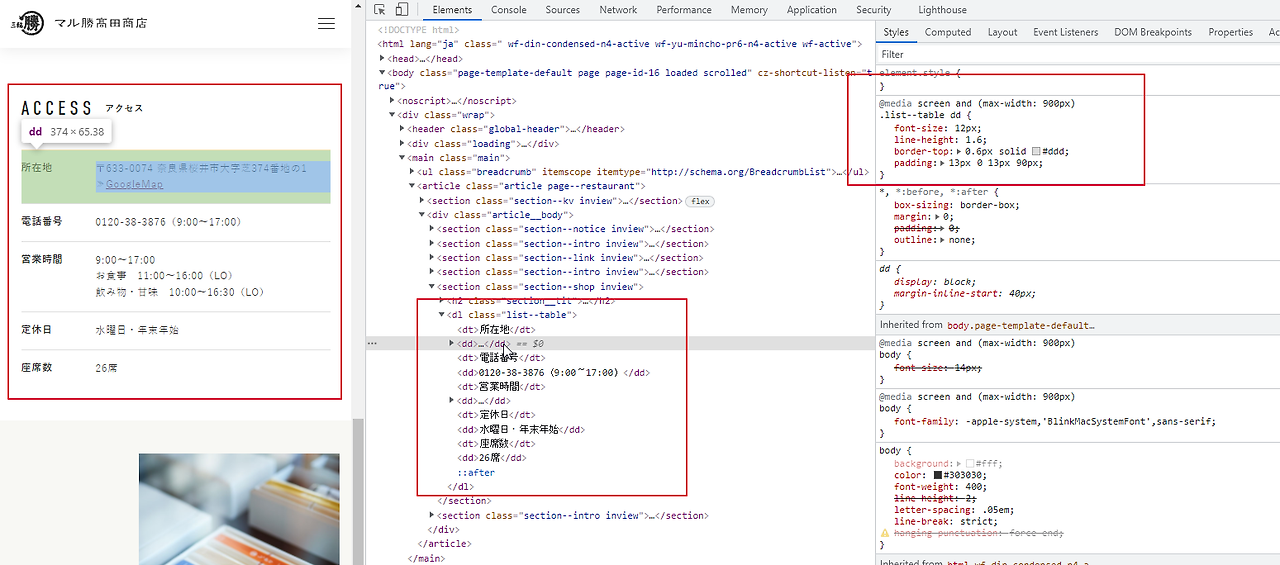
Task: Collapse the dl list--table node
Action: (442, 315)
